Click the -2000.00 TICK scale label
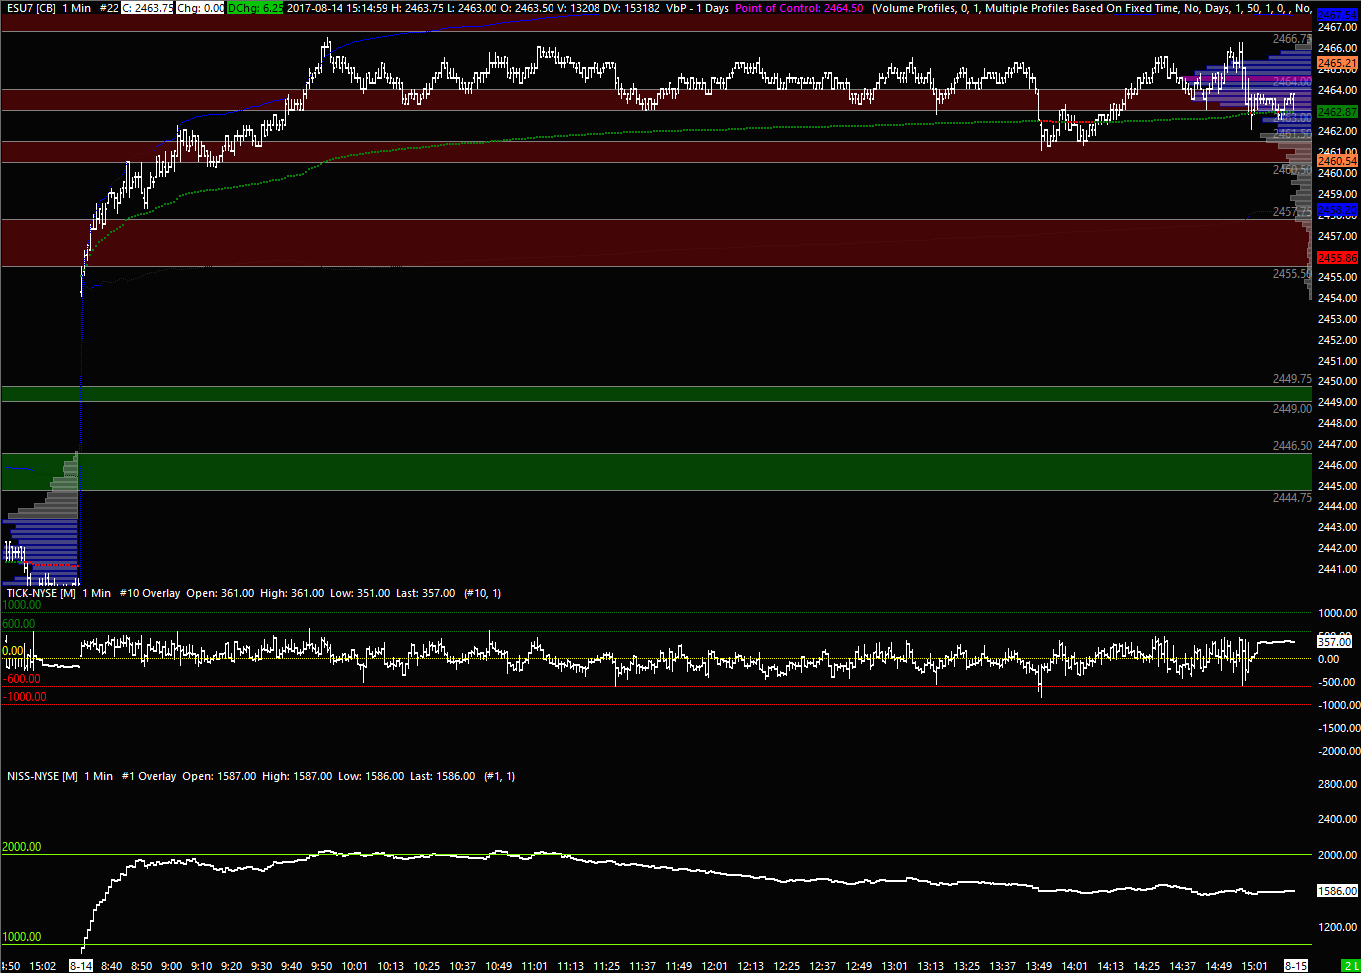Image resolution: width=1361 pixels, height=973 pixels. click(x=1338, y=751)
